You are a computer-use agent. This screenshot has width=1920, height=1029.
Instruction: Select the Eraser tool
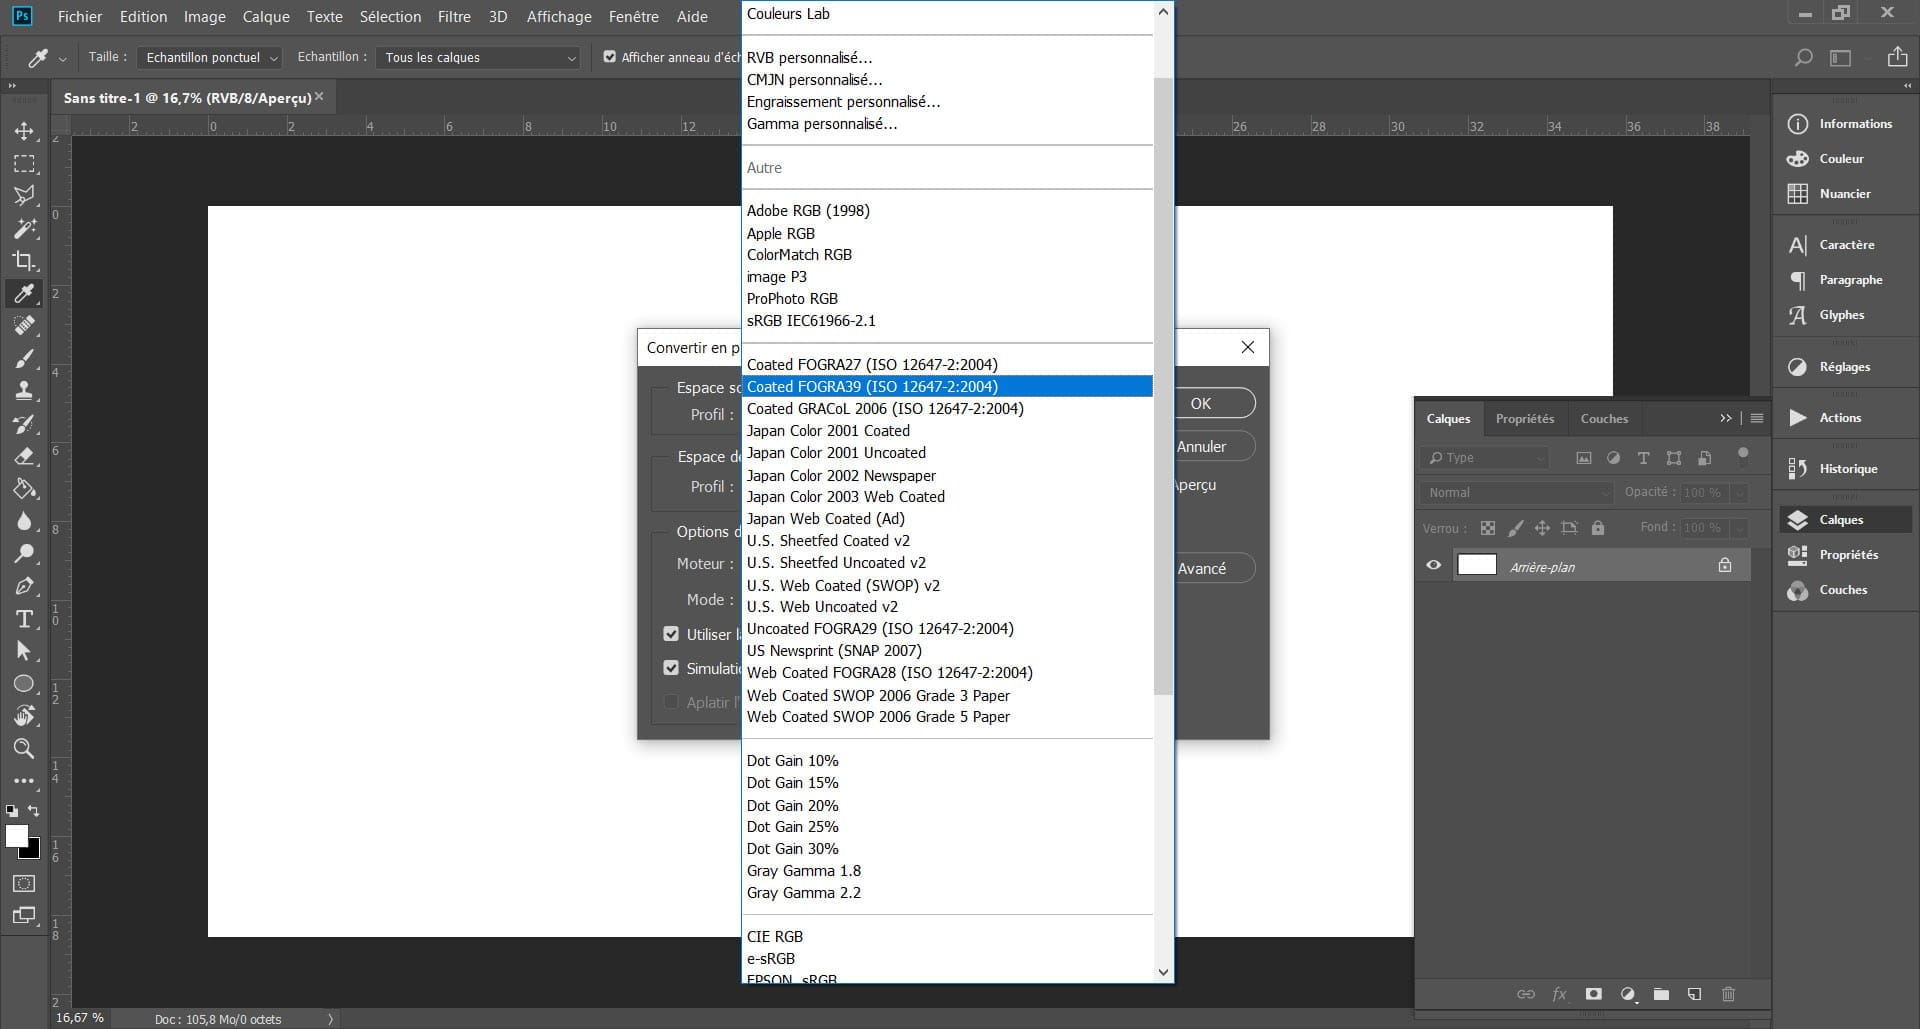pyautogui.click(x=24, y=456)
